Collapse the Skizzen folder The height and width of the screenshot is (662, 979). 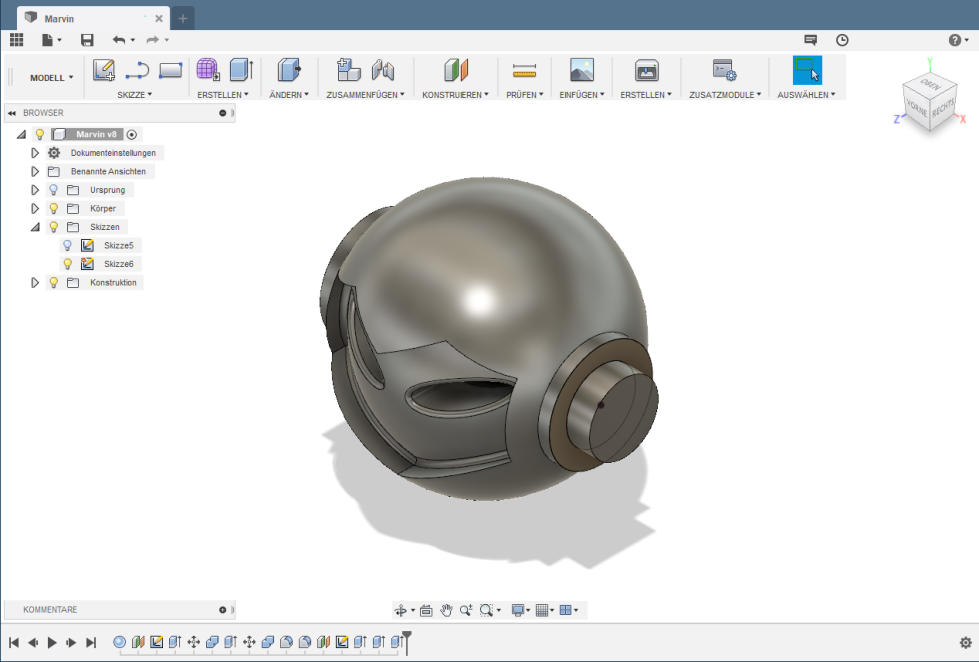click(35, 227)
